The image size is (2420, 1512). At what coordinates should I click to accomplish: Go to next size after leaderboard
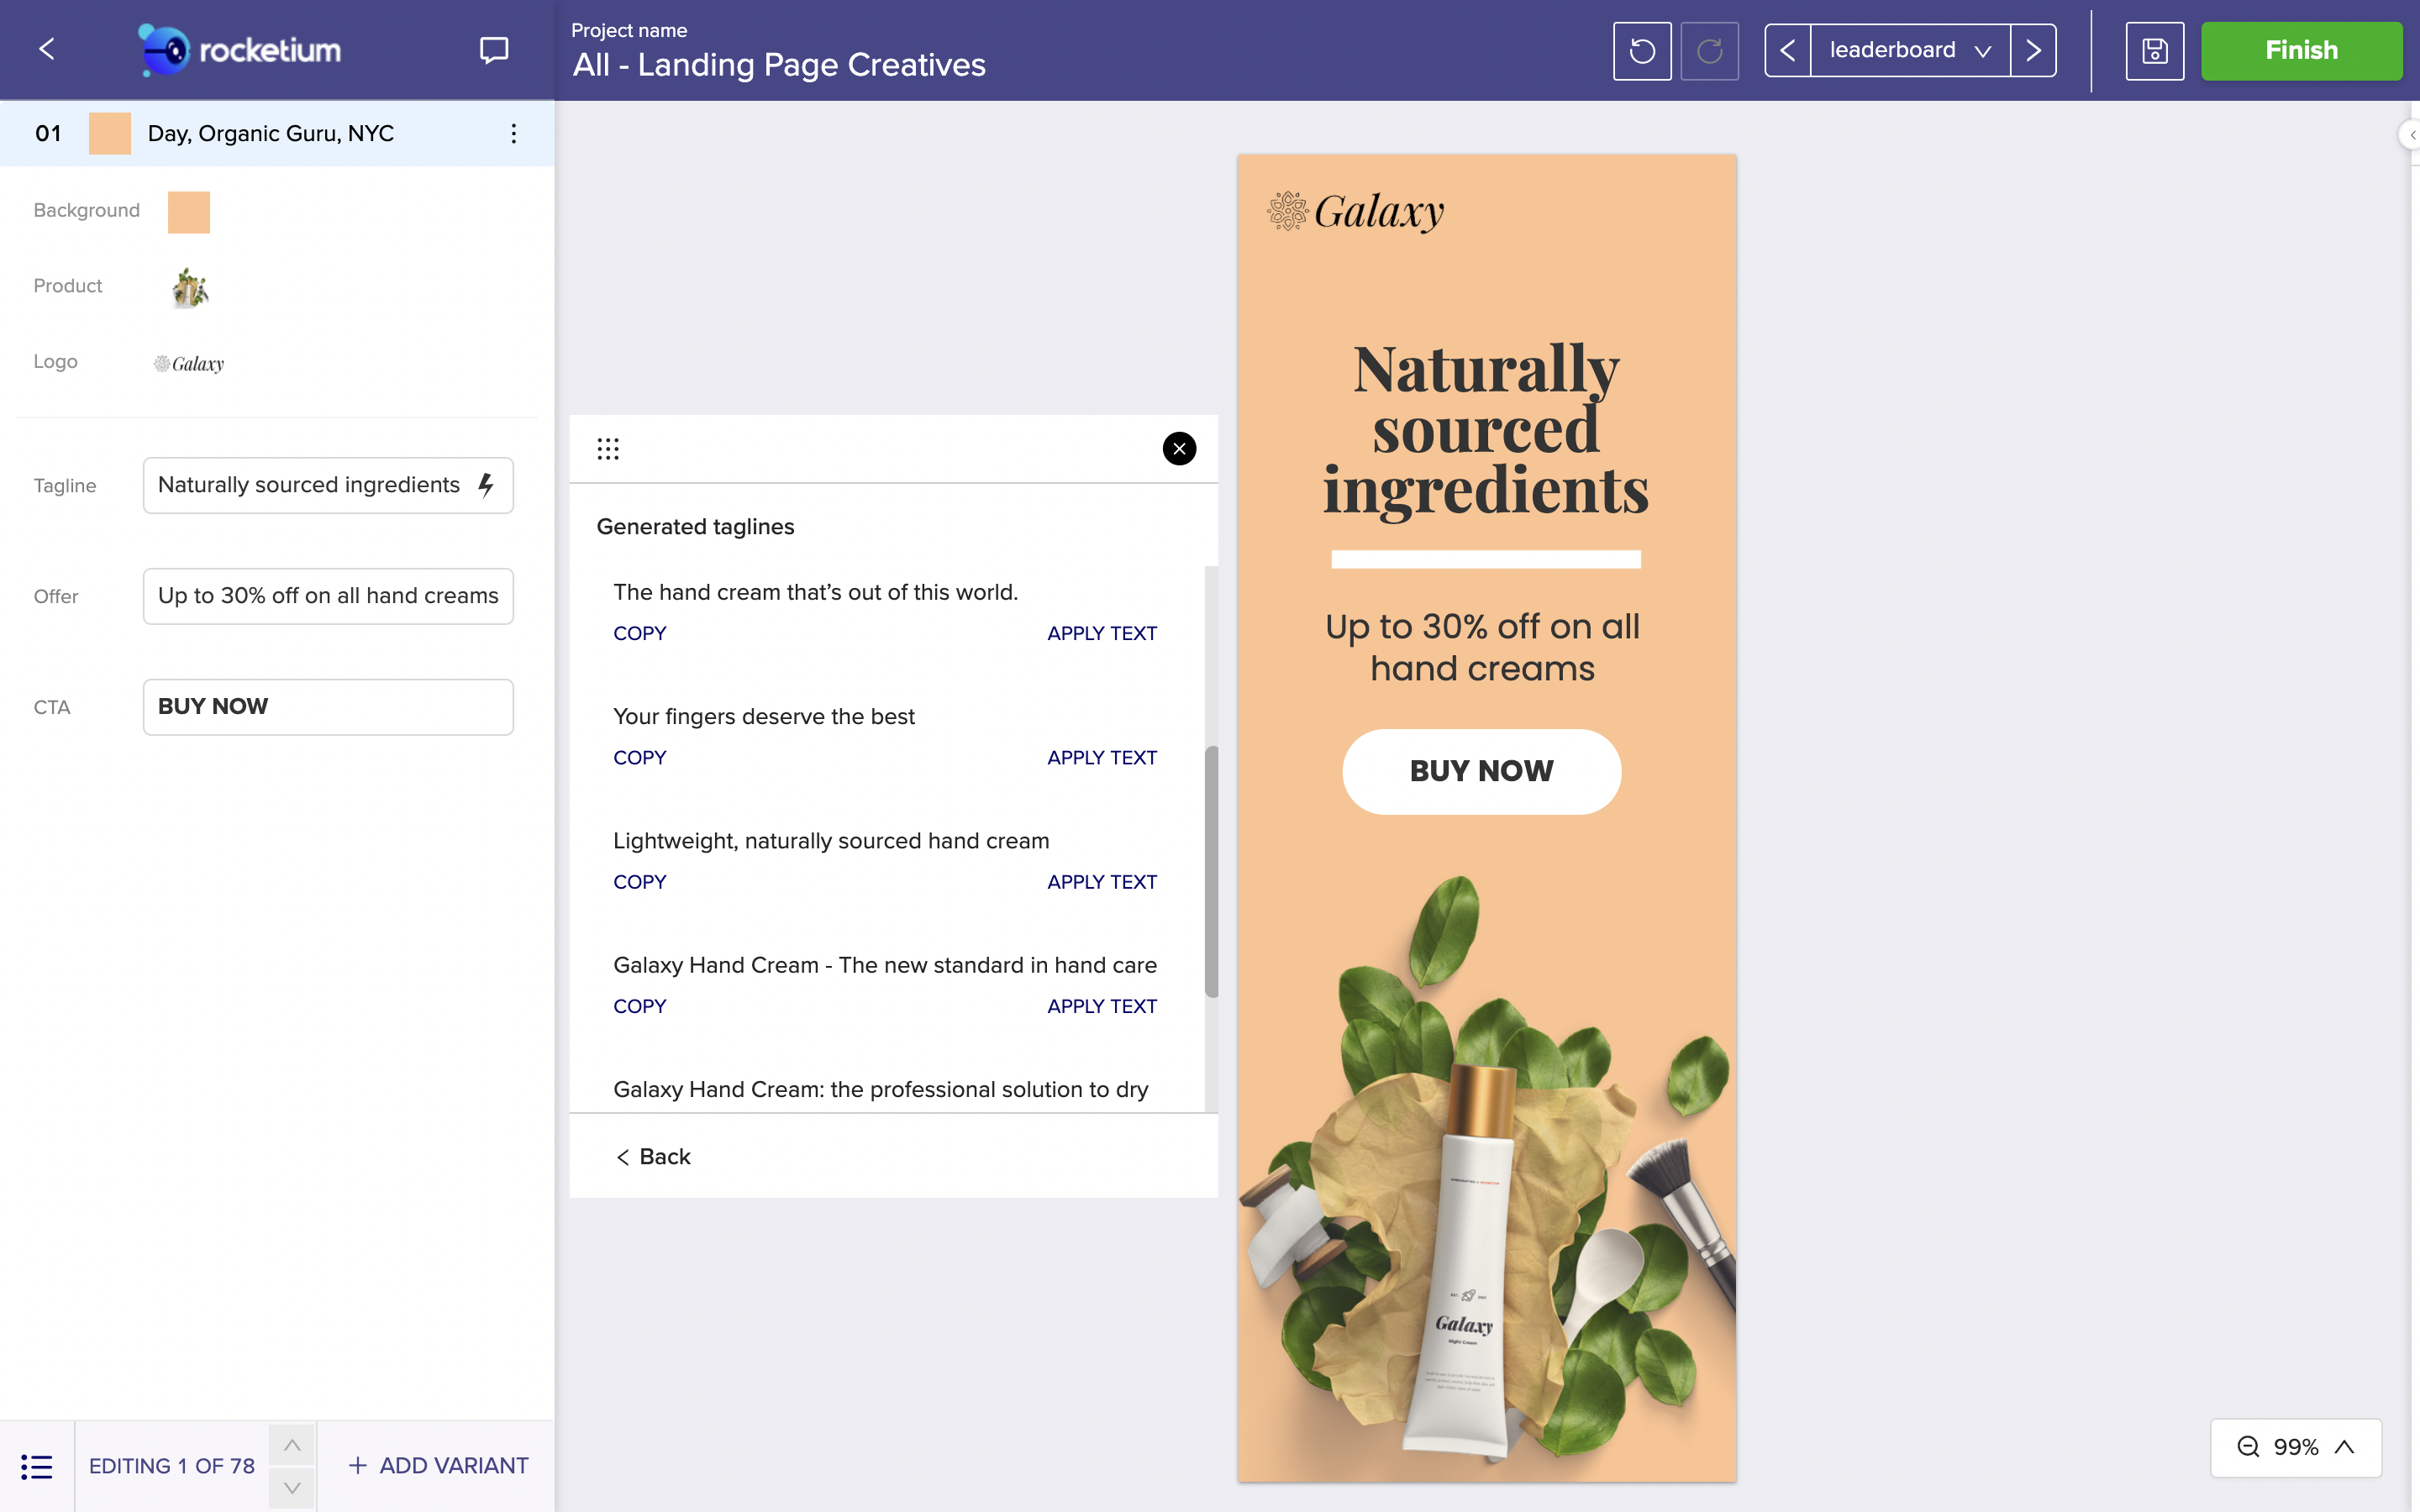tap(2033, 50)
